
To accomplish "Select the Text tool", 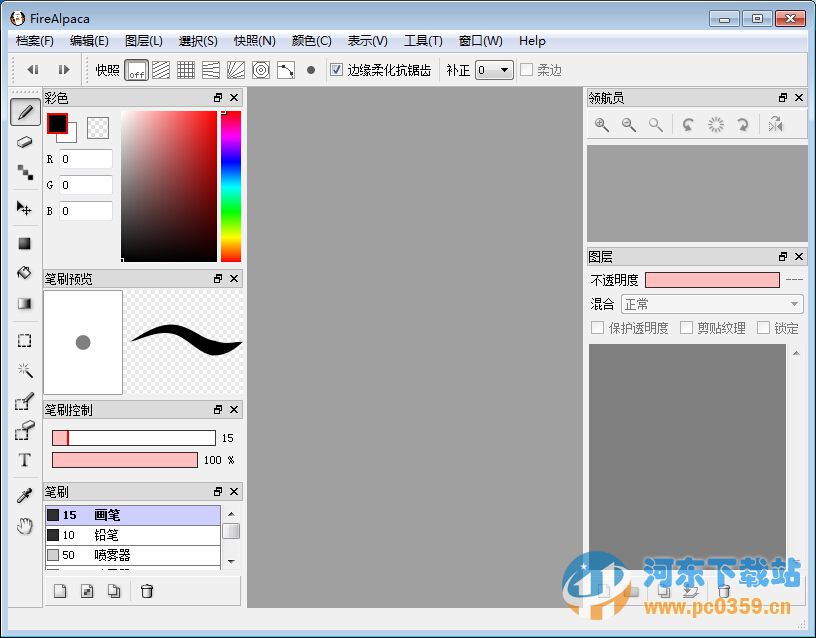I will point(25,460).
